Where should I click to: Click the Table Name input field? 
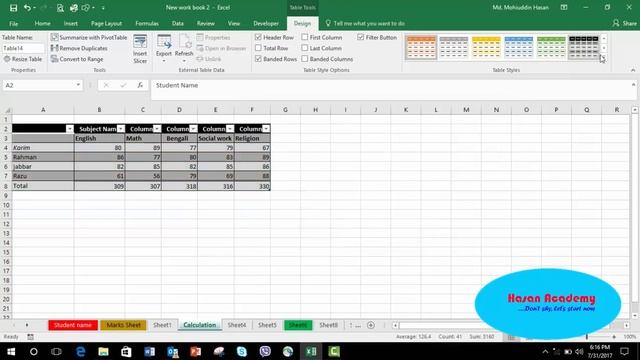point(23,48)
